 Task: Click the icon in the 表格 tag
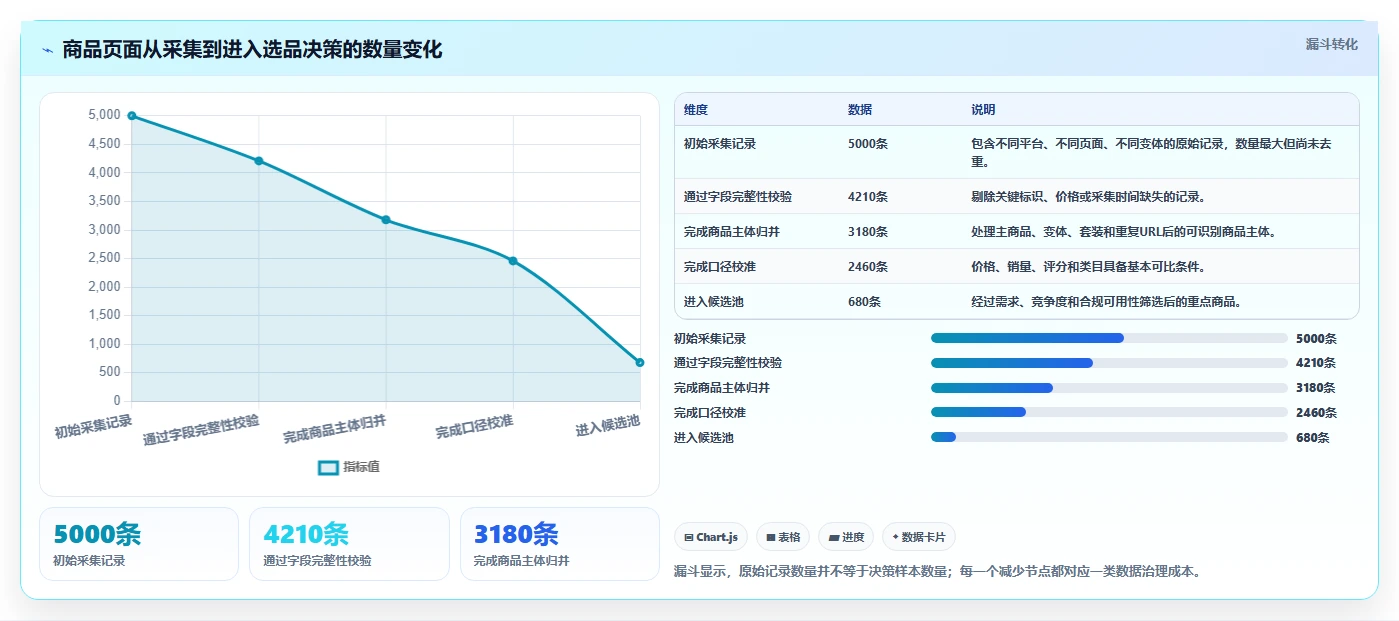pos(770,537)
